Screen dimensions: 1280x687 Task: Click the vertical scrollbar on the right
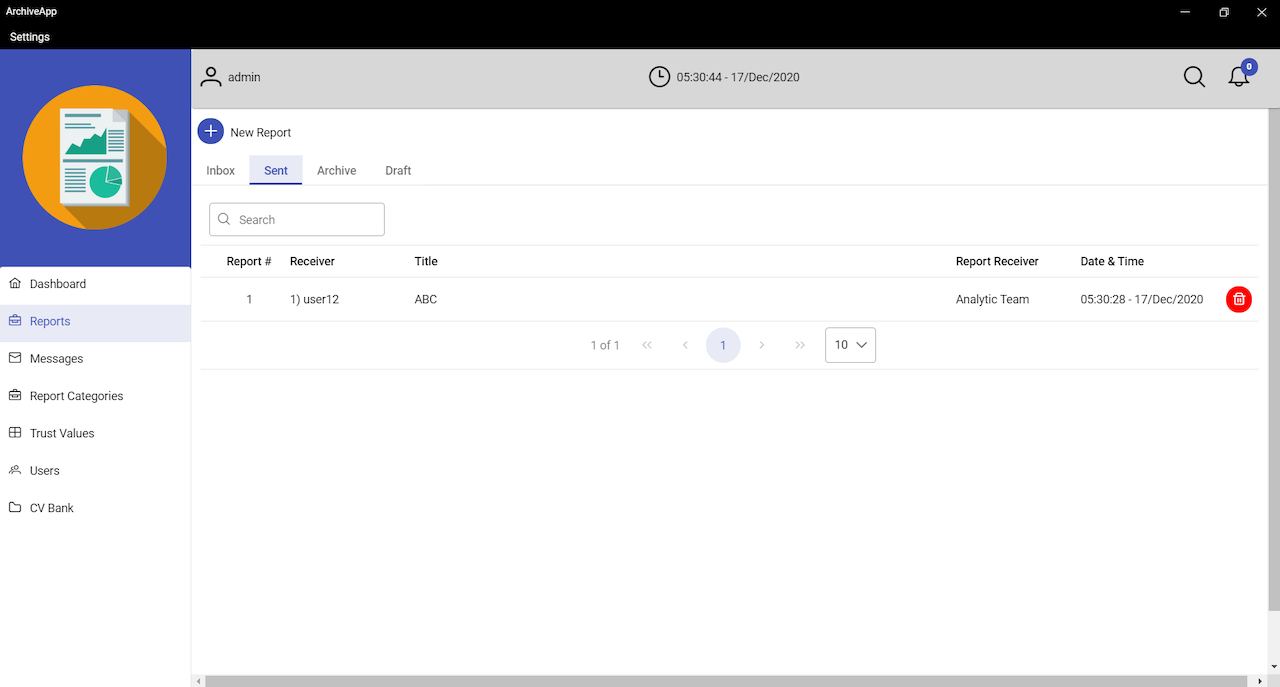(1273, 360)
